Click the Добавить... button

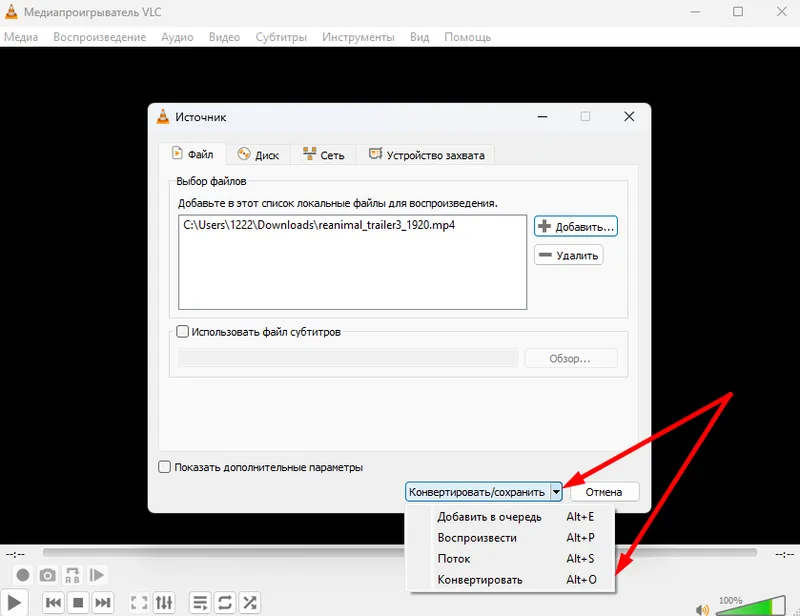[576, 227]
